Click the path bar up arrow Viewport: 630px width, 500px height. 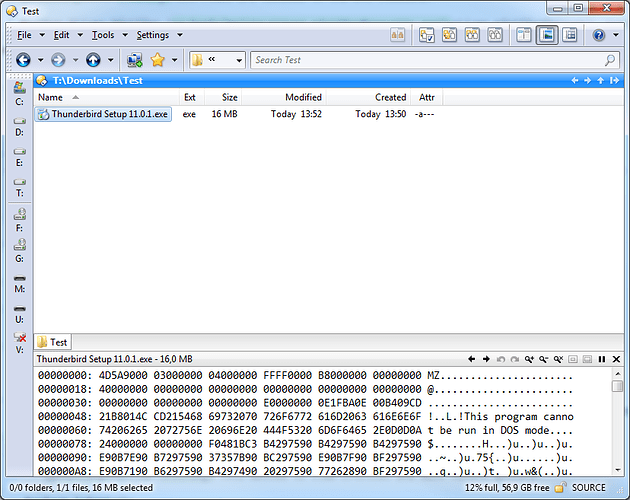coord(601,81)
